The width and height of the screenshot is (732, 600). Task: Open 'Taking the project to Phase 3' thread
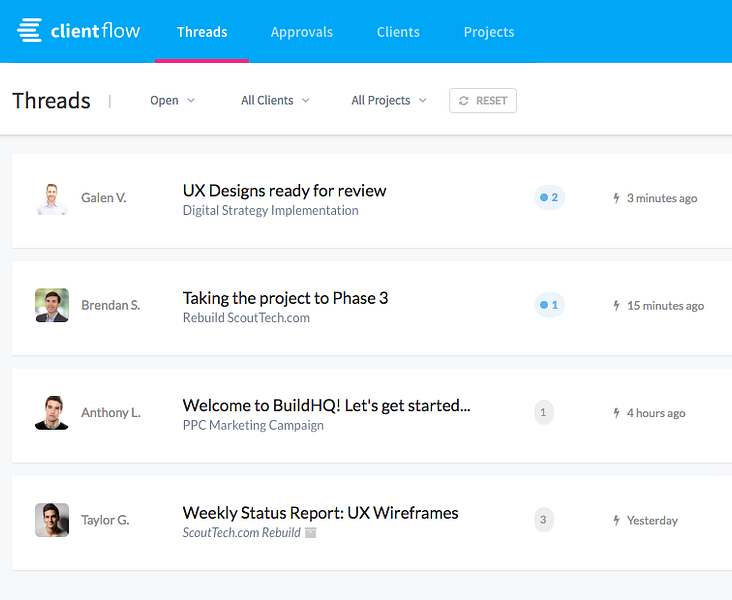tap(285, 298)
